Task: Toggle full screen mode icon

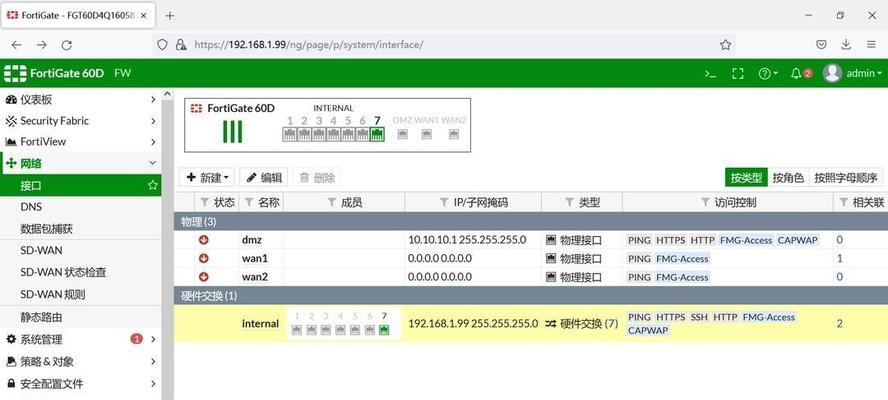Action: [737, 74]
